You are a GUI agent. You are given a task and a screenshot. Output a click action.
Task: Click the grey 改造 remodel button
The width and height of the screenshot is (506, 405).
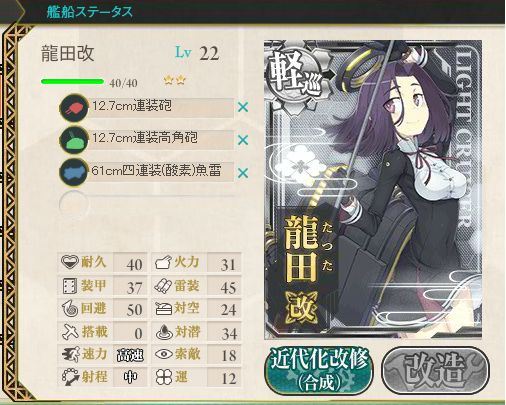pos(435,370)
